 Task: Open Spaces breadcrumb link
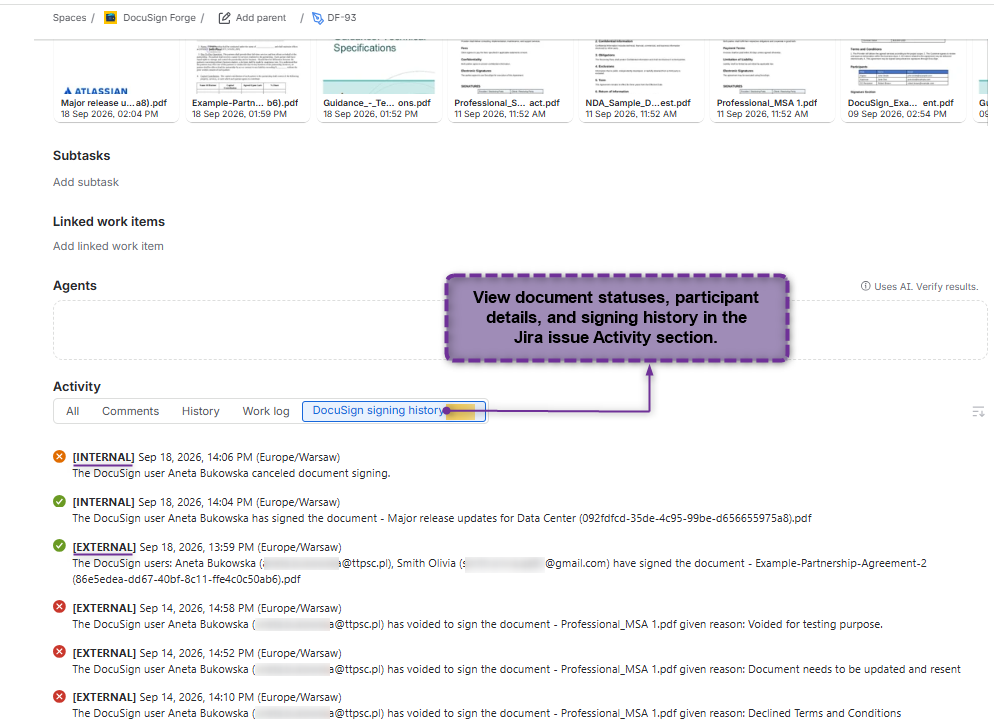(69, 18)
